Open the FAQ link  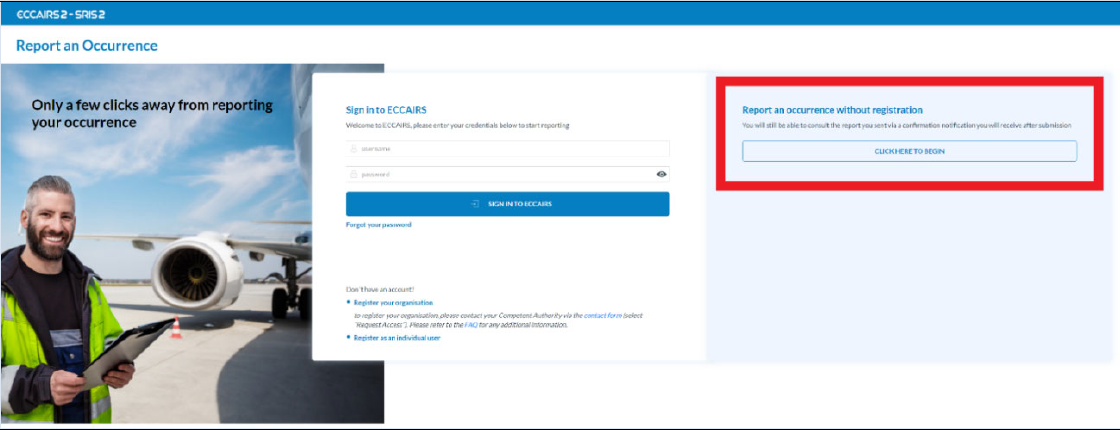(471, 324)
